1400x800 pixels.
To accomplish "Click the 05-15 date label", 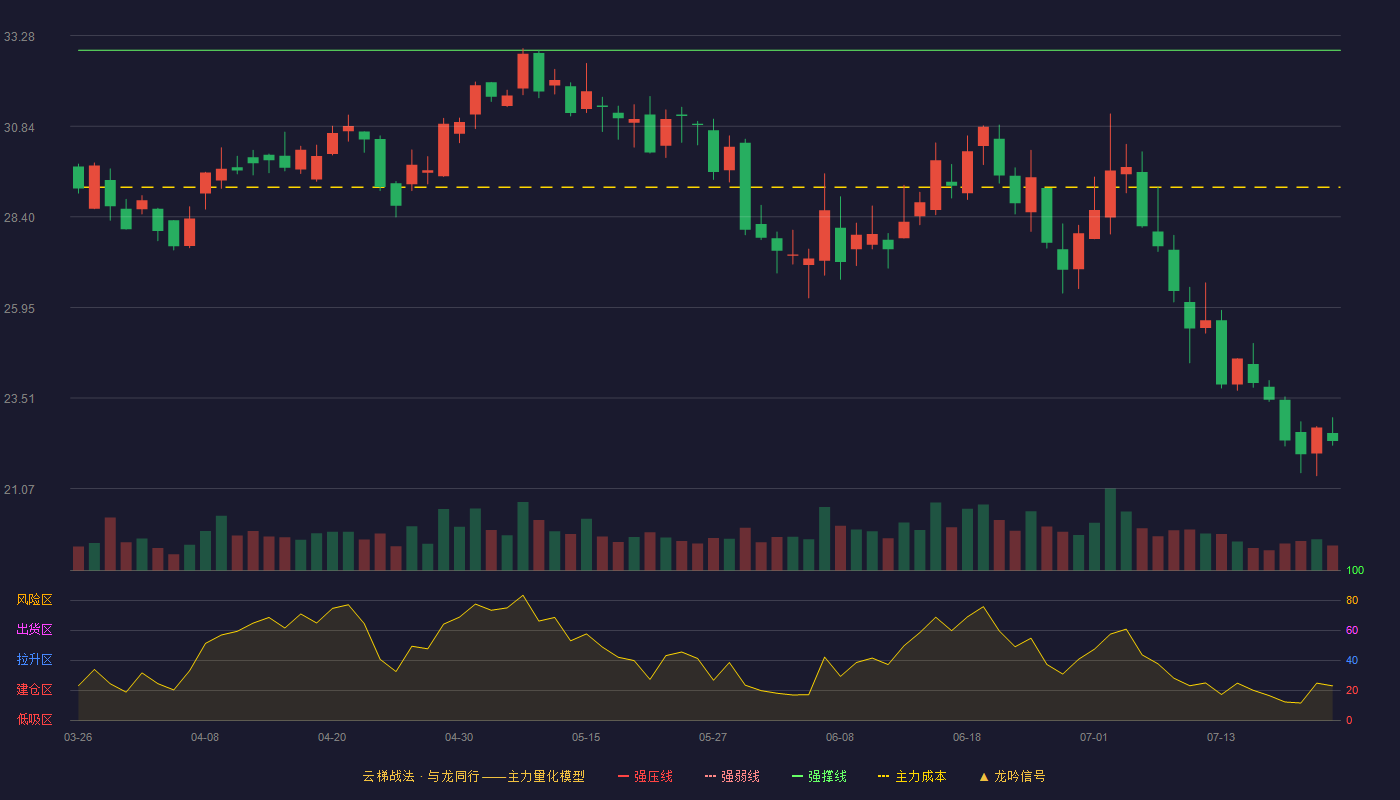I will tap(586, 737).
